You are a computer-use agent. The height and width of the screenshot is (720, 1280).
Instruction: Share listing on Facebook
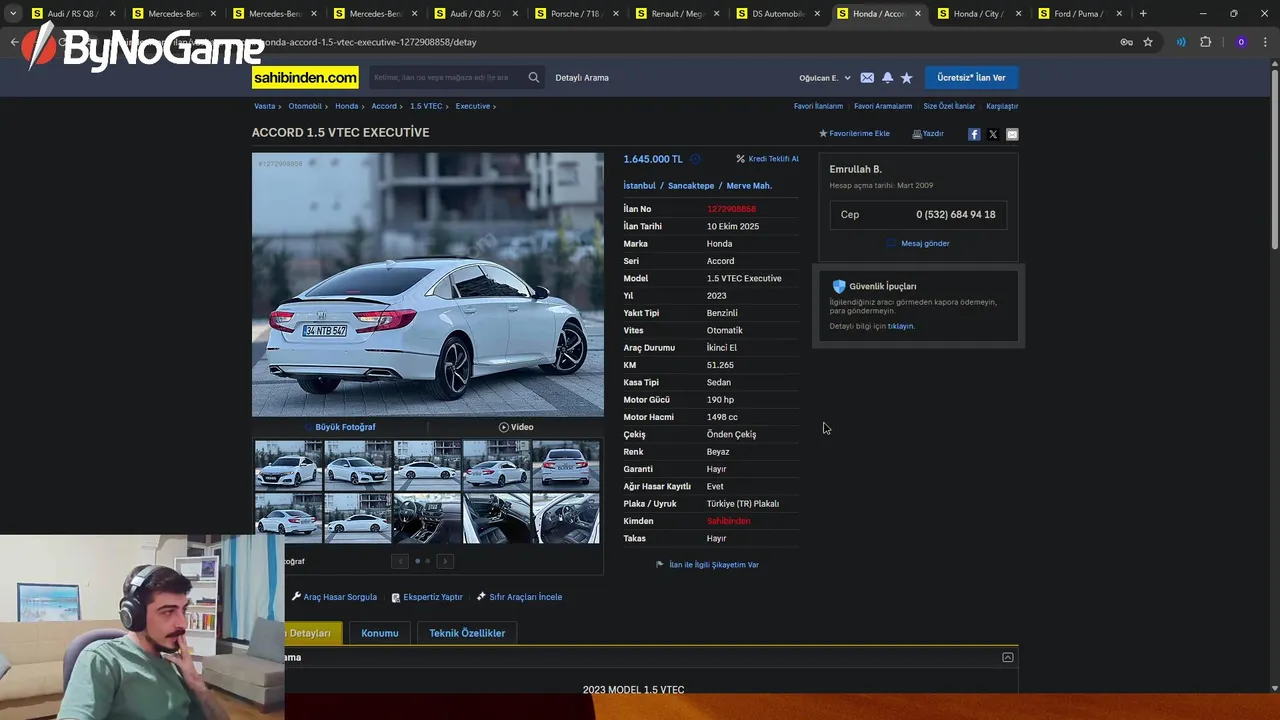coord(974,134)
